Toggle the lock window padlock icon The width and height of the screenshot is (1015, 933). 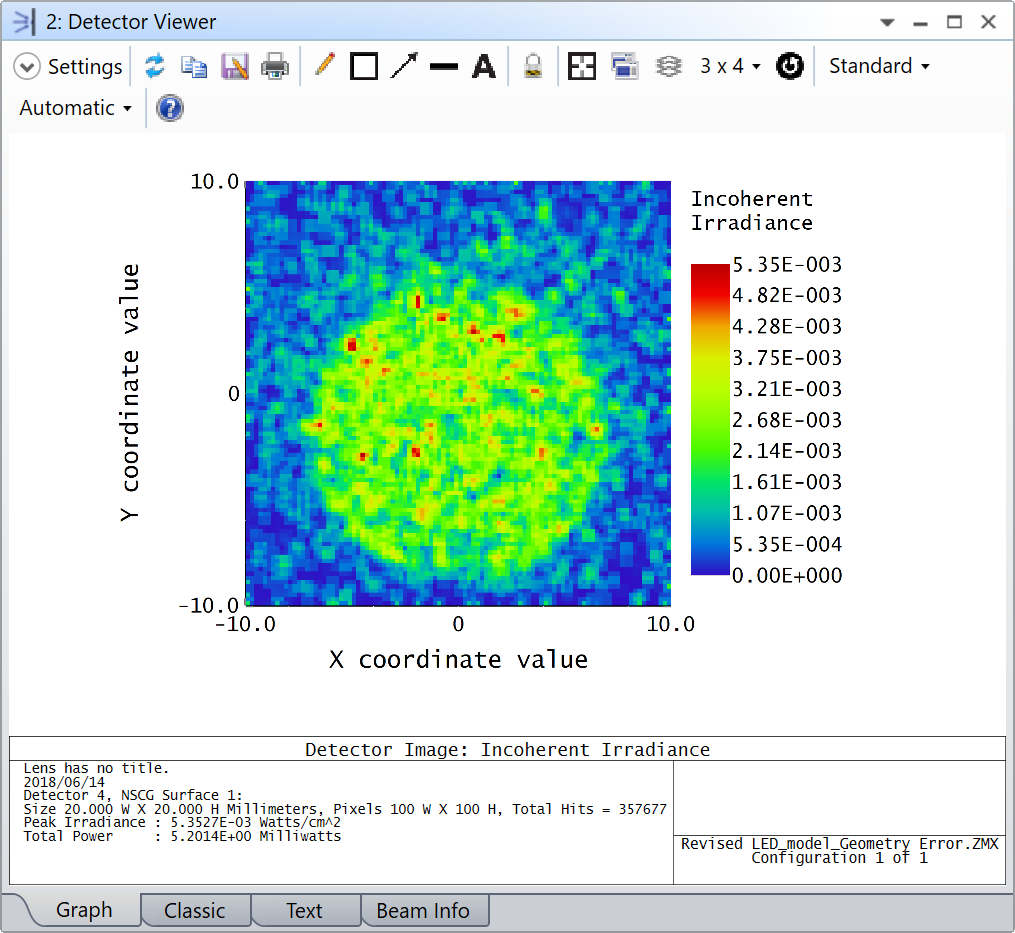pyautogui.click(x=533, y=67)
